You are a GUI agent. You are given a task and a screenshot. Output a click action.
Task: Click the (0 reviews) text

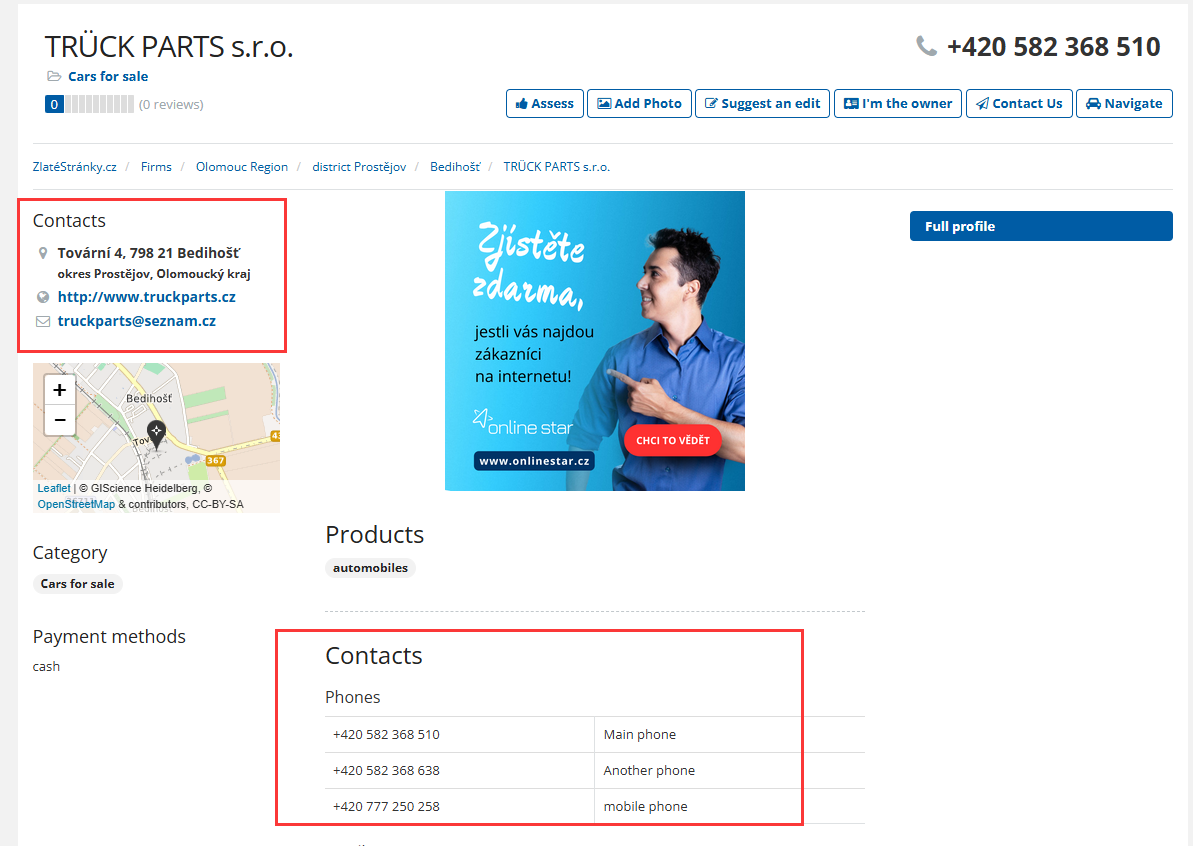(x=171, y=104)
